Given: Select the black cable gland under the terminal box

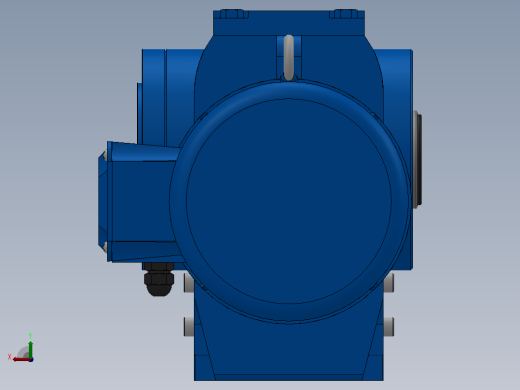Looking at the screenshot, I should click(159, 279).
